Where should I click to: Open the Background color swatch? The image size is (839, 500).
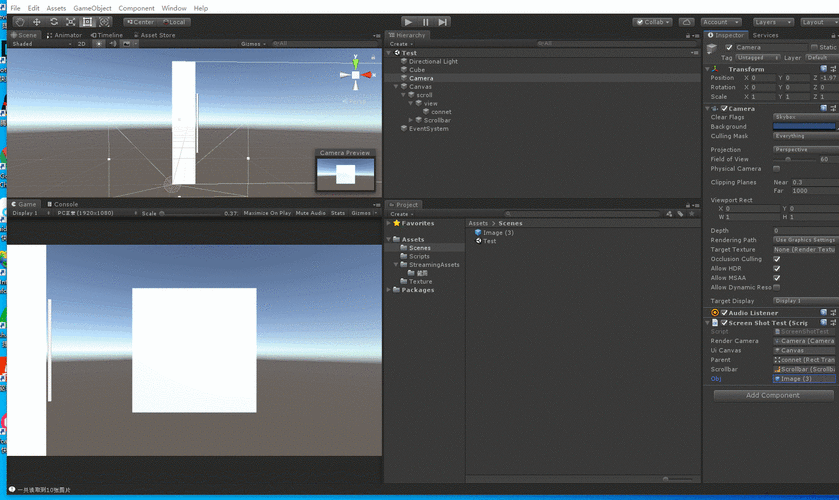tap(804, 127)
